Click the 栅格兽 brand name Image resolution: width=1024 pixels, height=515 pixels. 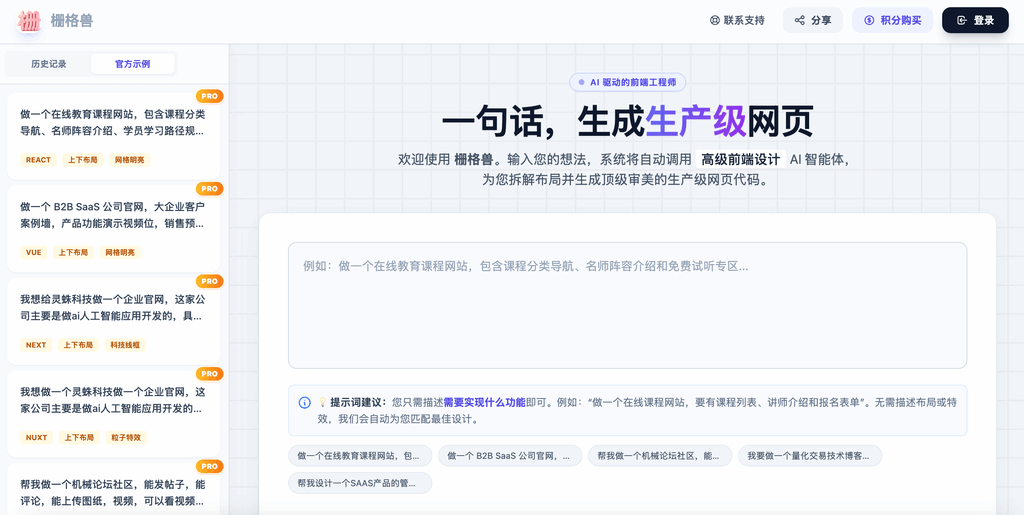click(72, 21)
